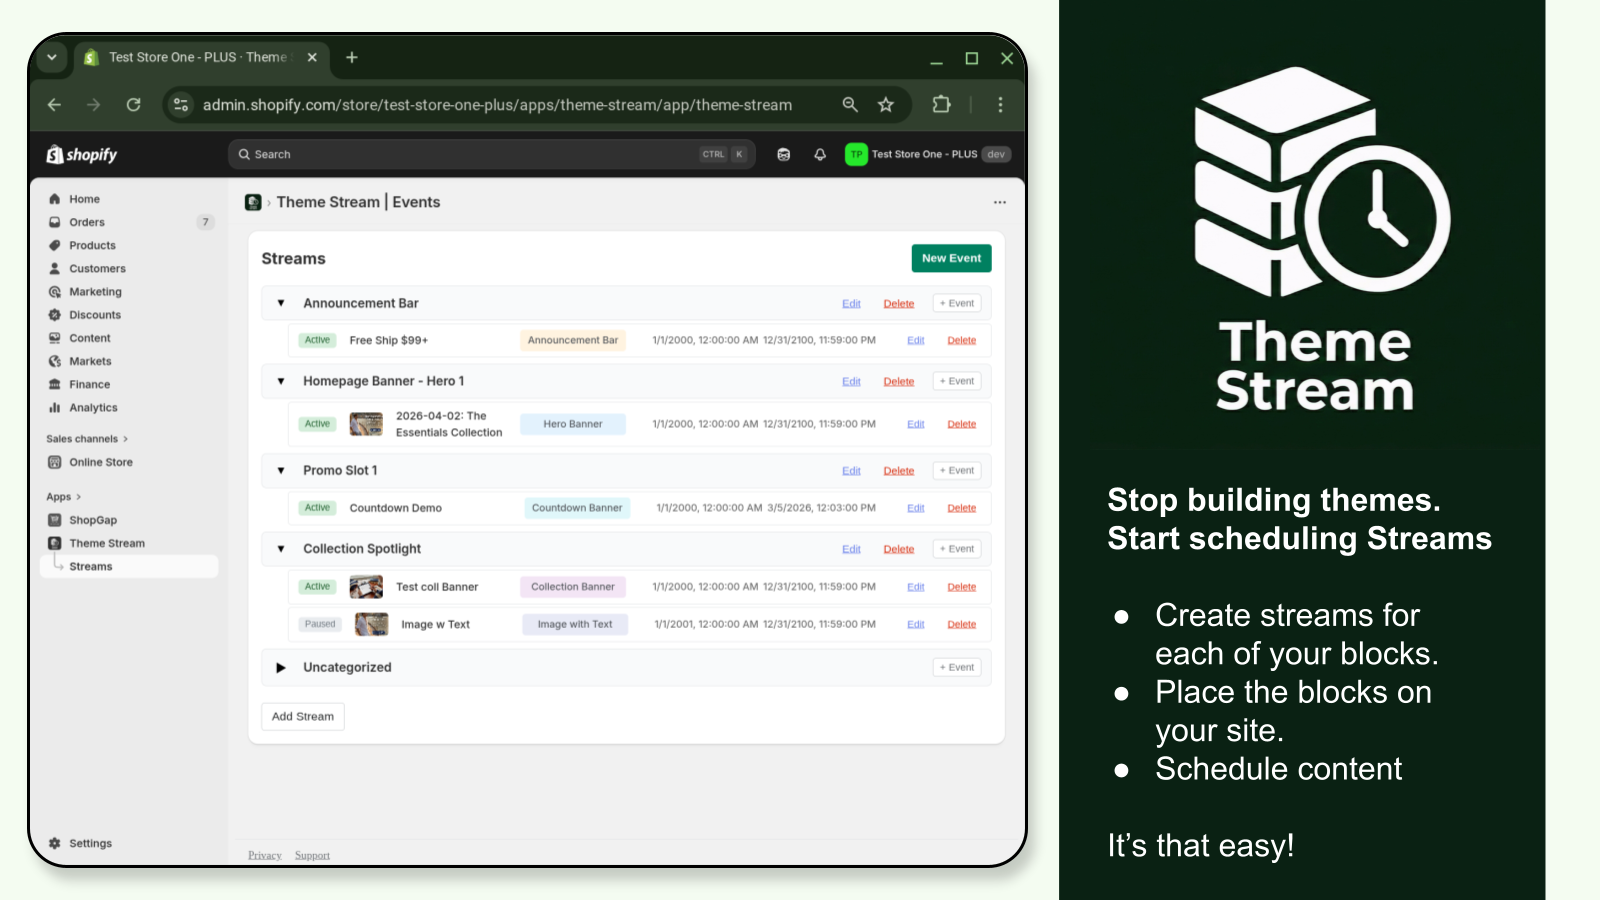Screen dimensions: 1600x900
Task: Reload the page with the refresh icon
Action: pyautogui.click(x=133, y=105)
